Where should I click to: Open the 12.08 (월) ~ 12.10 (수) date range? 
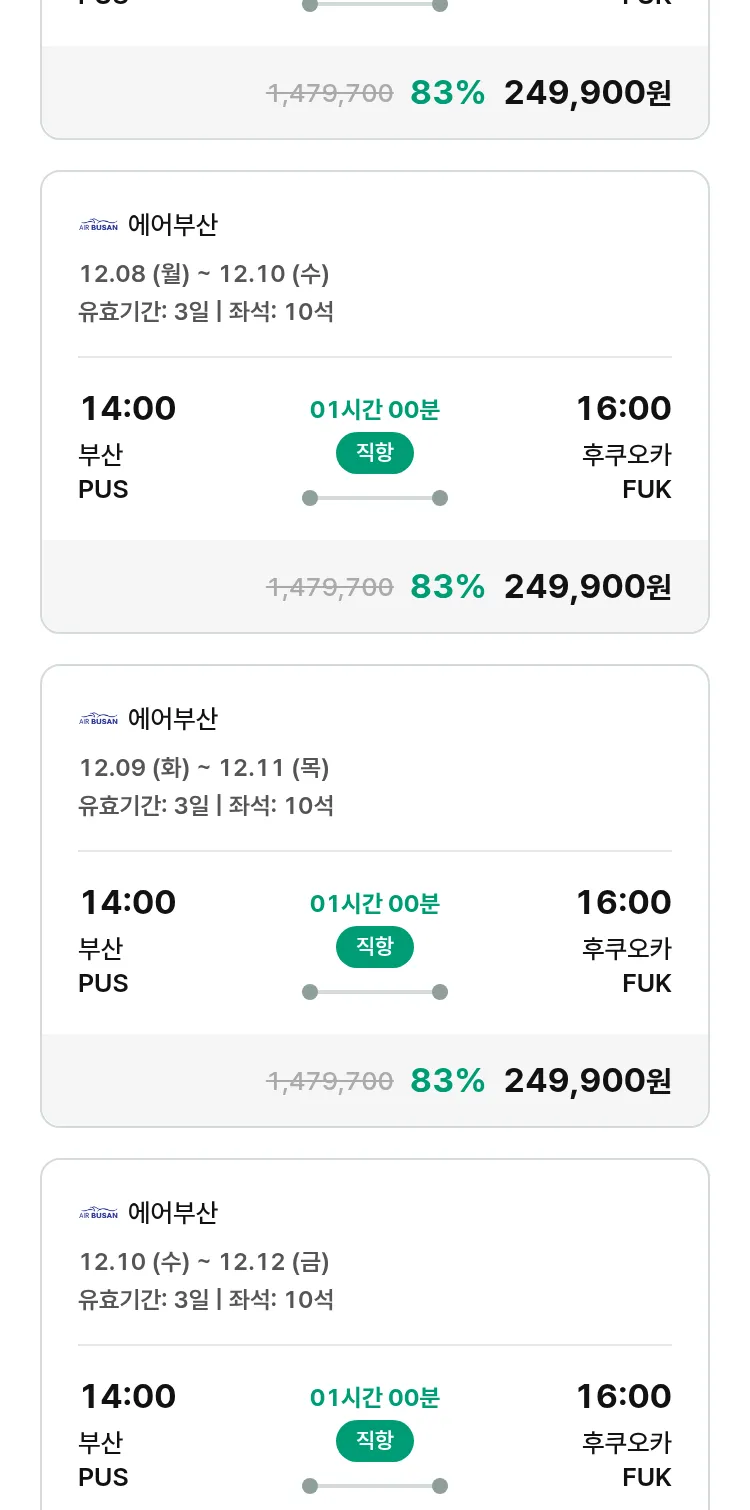(x=204, y=274)
